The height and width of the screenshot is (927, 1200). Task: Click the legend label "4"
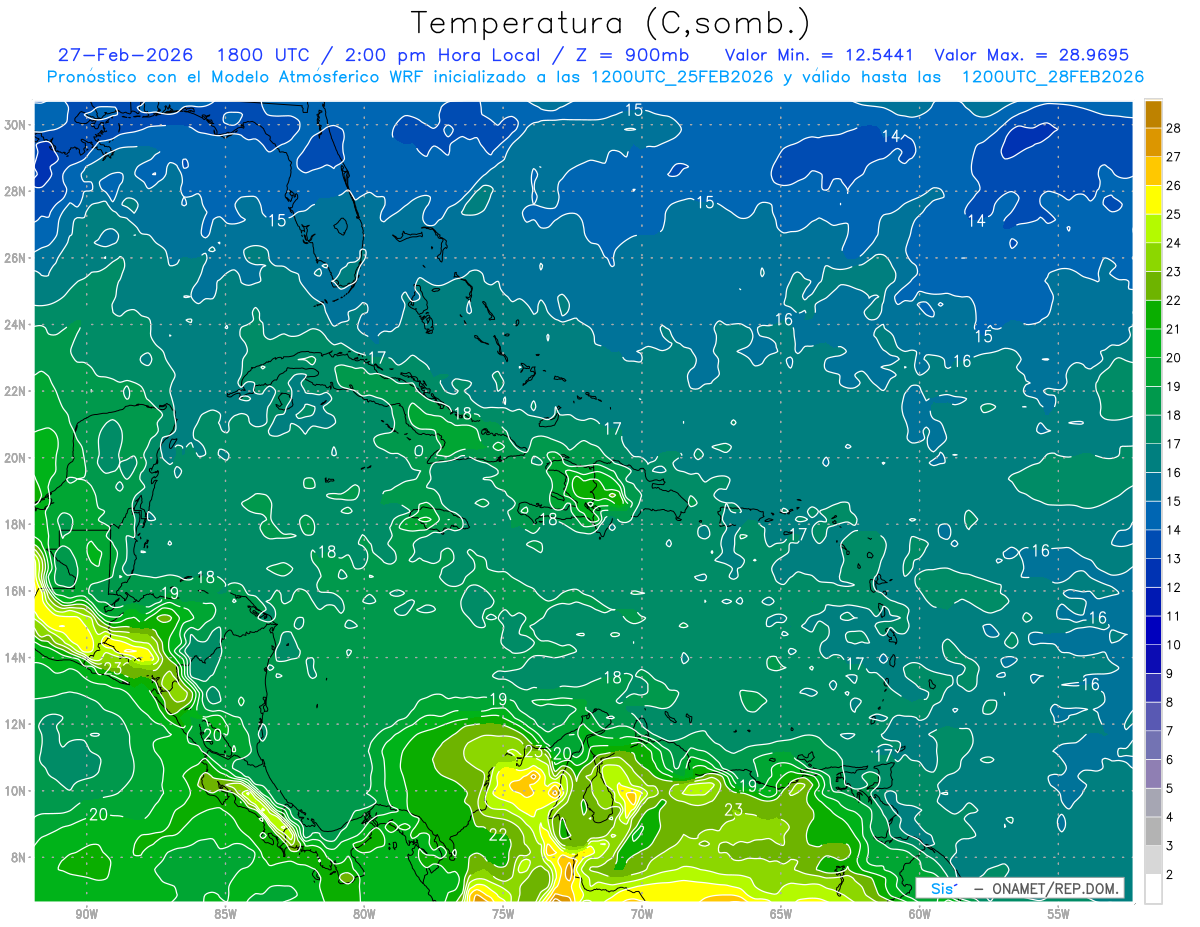pos(1170,818)
